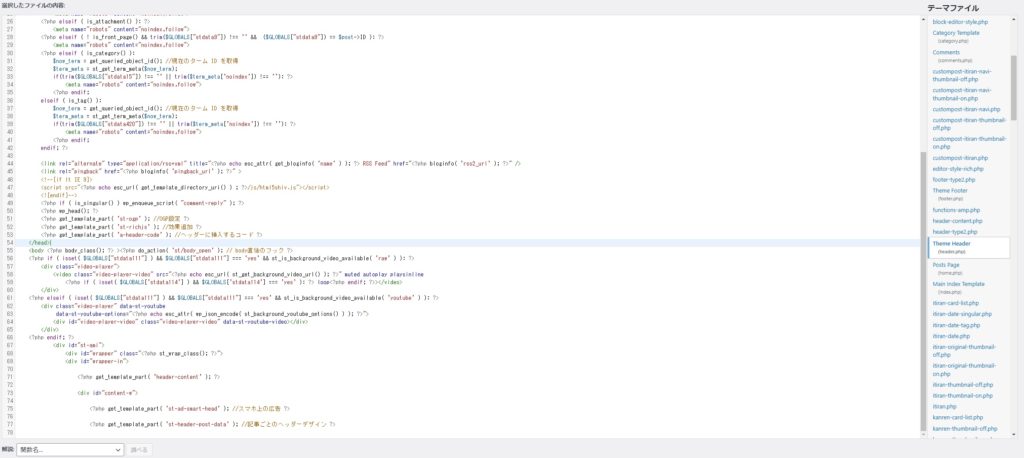Open footer-type2.php file

click(x=954, y=180)
